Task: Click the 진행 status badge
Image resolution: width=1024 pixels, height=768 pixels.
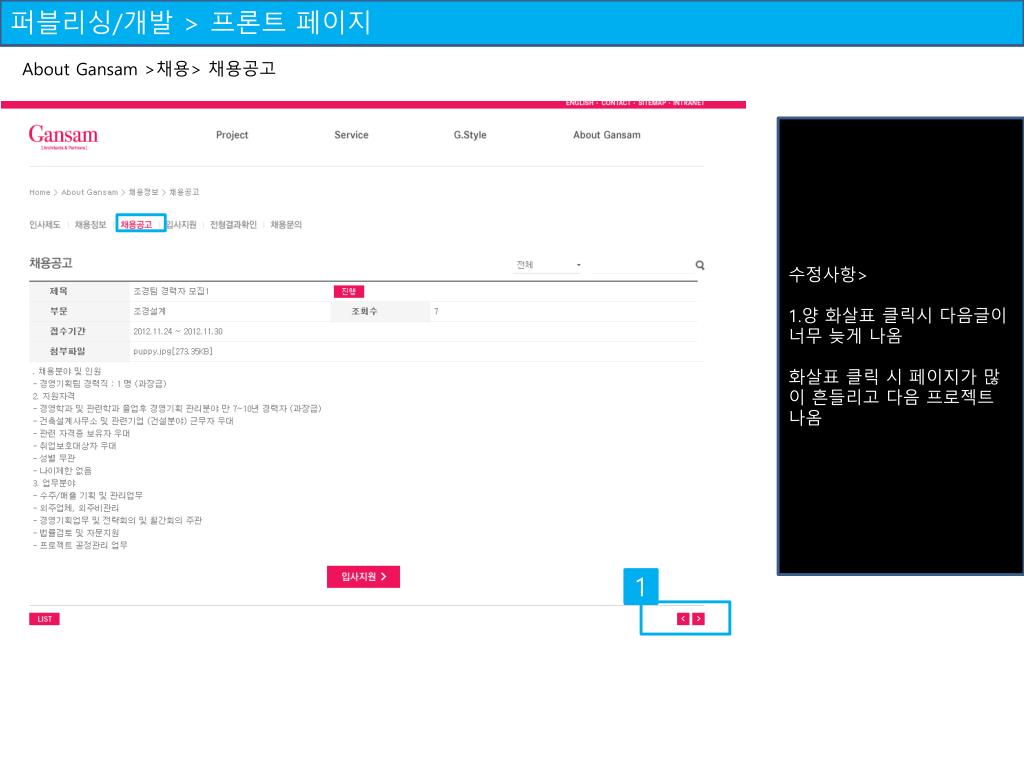Action: tap(349, 291)
